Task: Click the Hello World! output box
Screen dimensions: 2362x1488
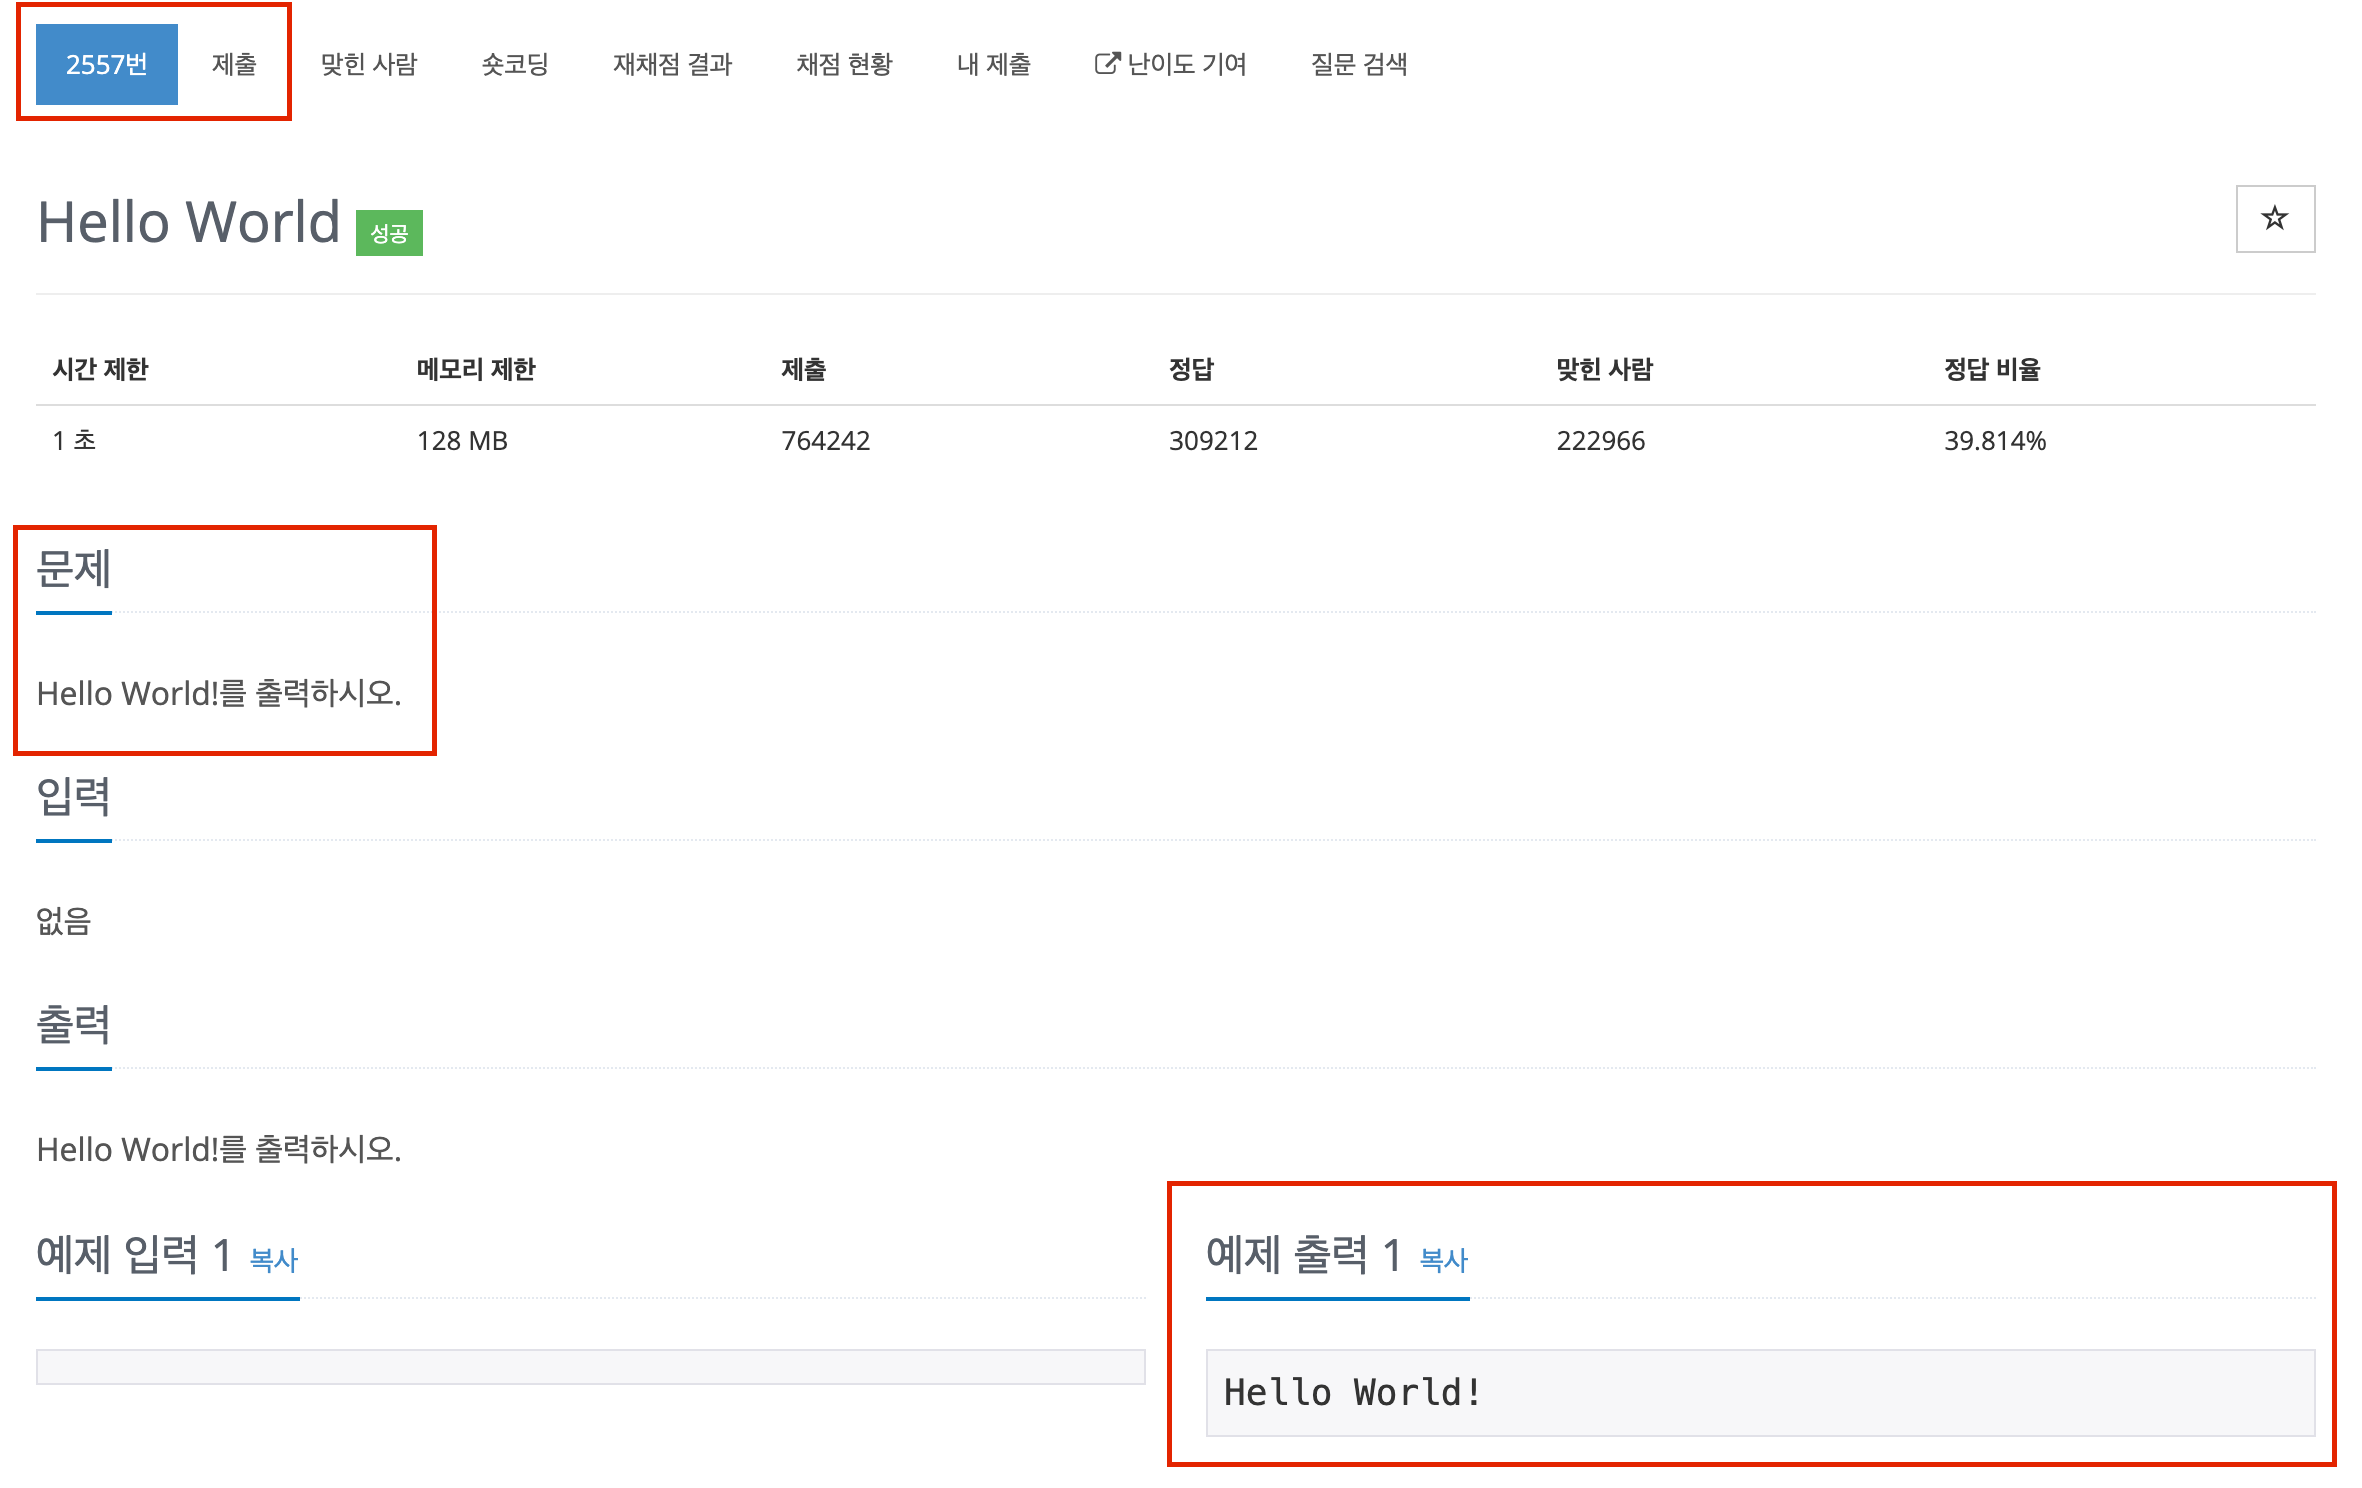Action: pos(1759,1392)
